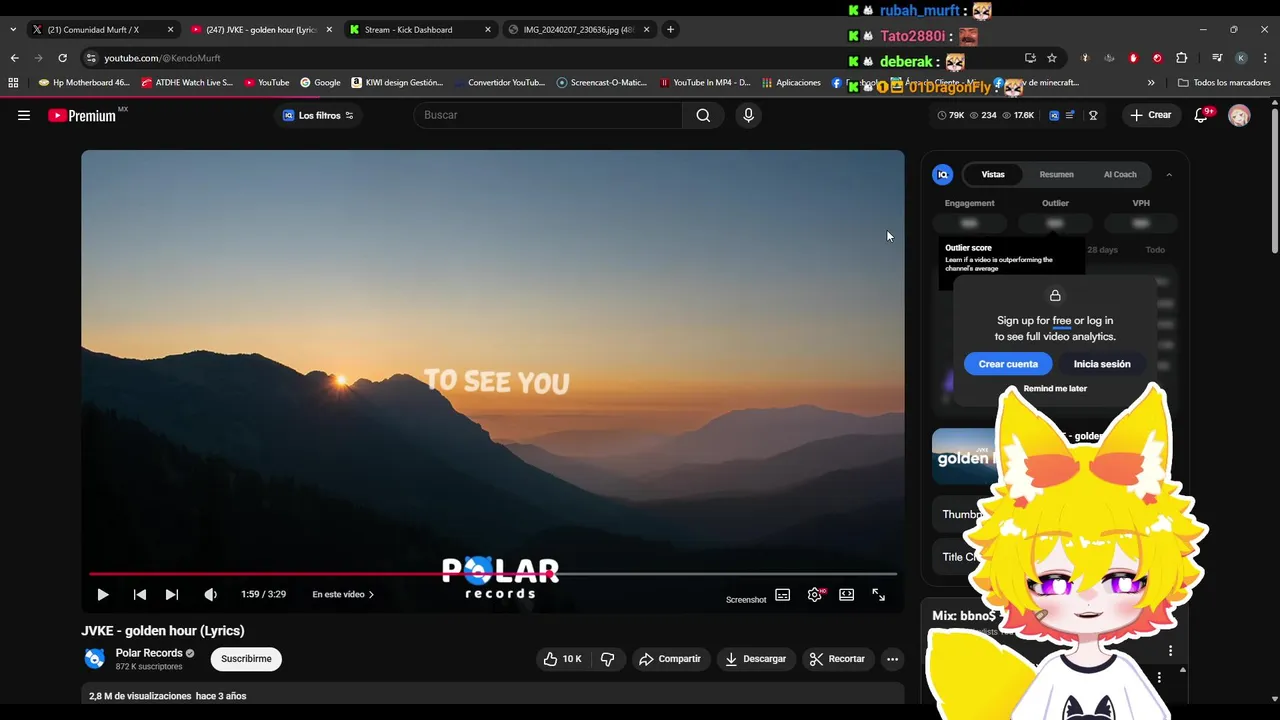This screenshot has width=1280, height=720.
Task: Open the notifications bell
Action: (x=1201, y=115)
